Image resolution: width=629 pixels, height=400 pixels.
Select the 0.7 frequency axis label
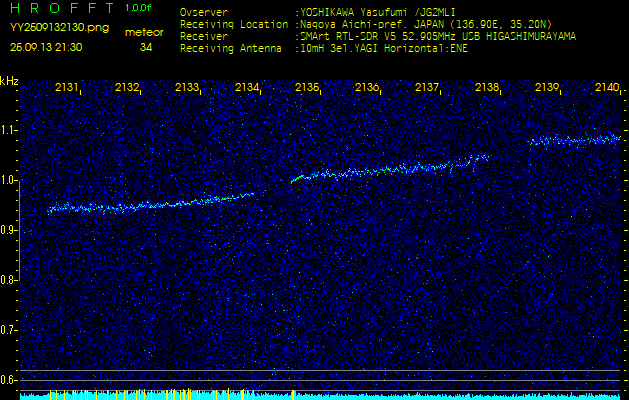(x=9, y=329)
